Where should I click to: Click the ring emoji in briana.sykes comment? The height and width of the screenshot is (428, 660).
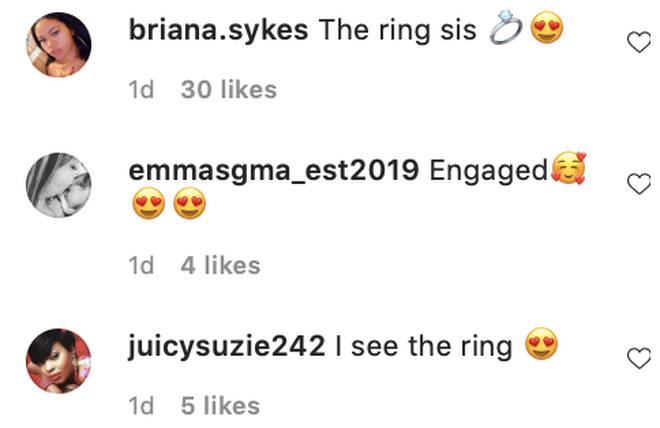[x=506, y=27]
